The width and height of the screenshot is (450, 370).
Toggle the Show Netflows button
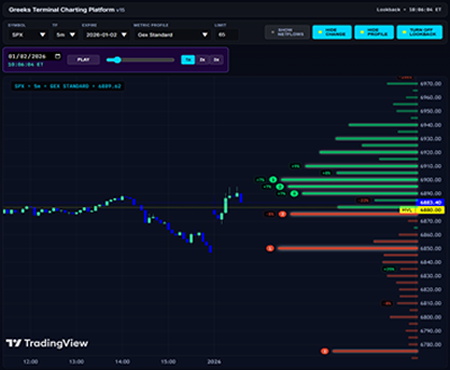point(287,32)
